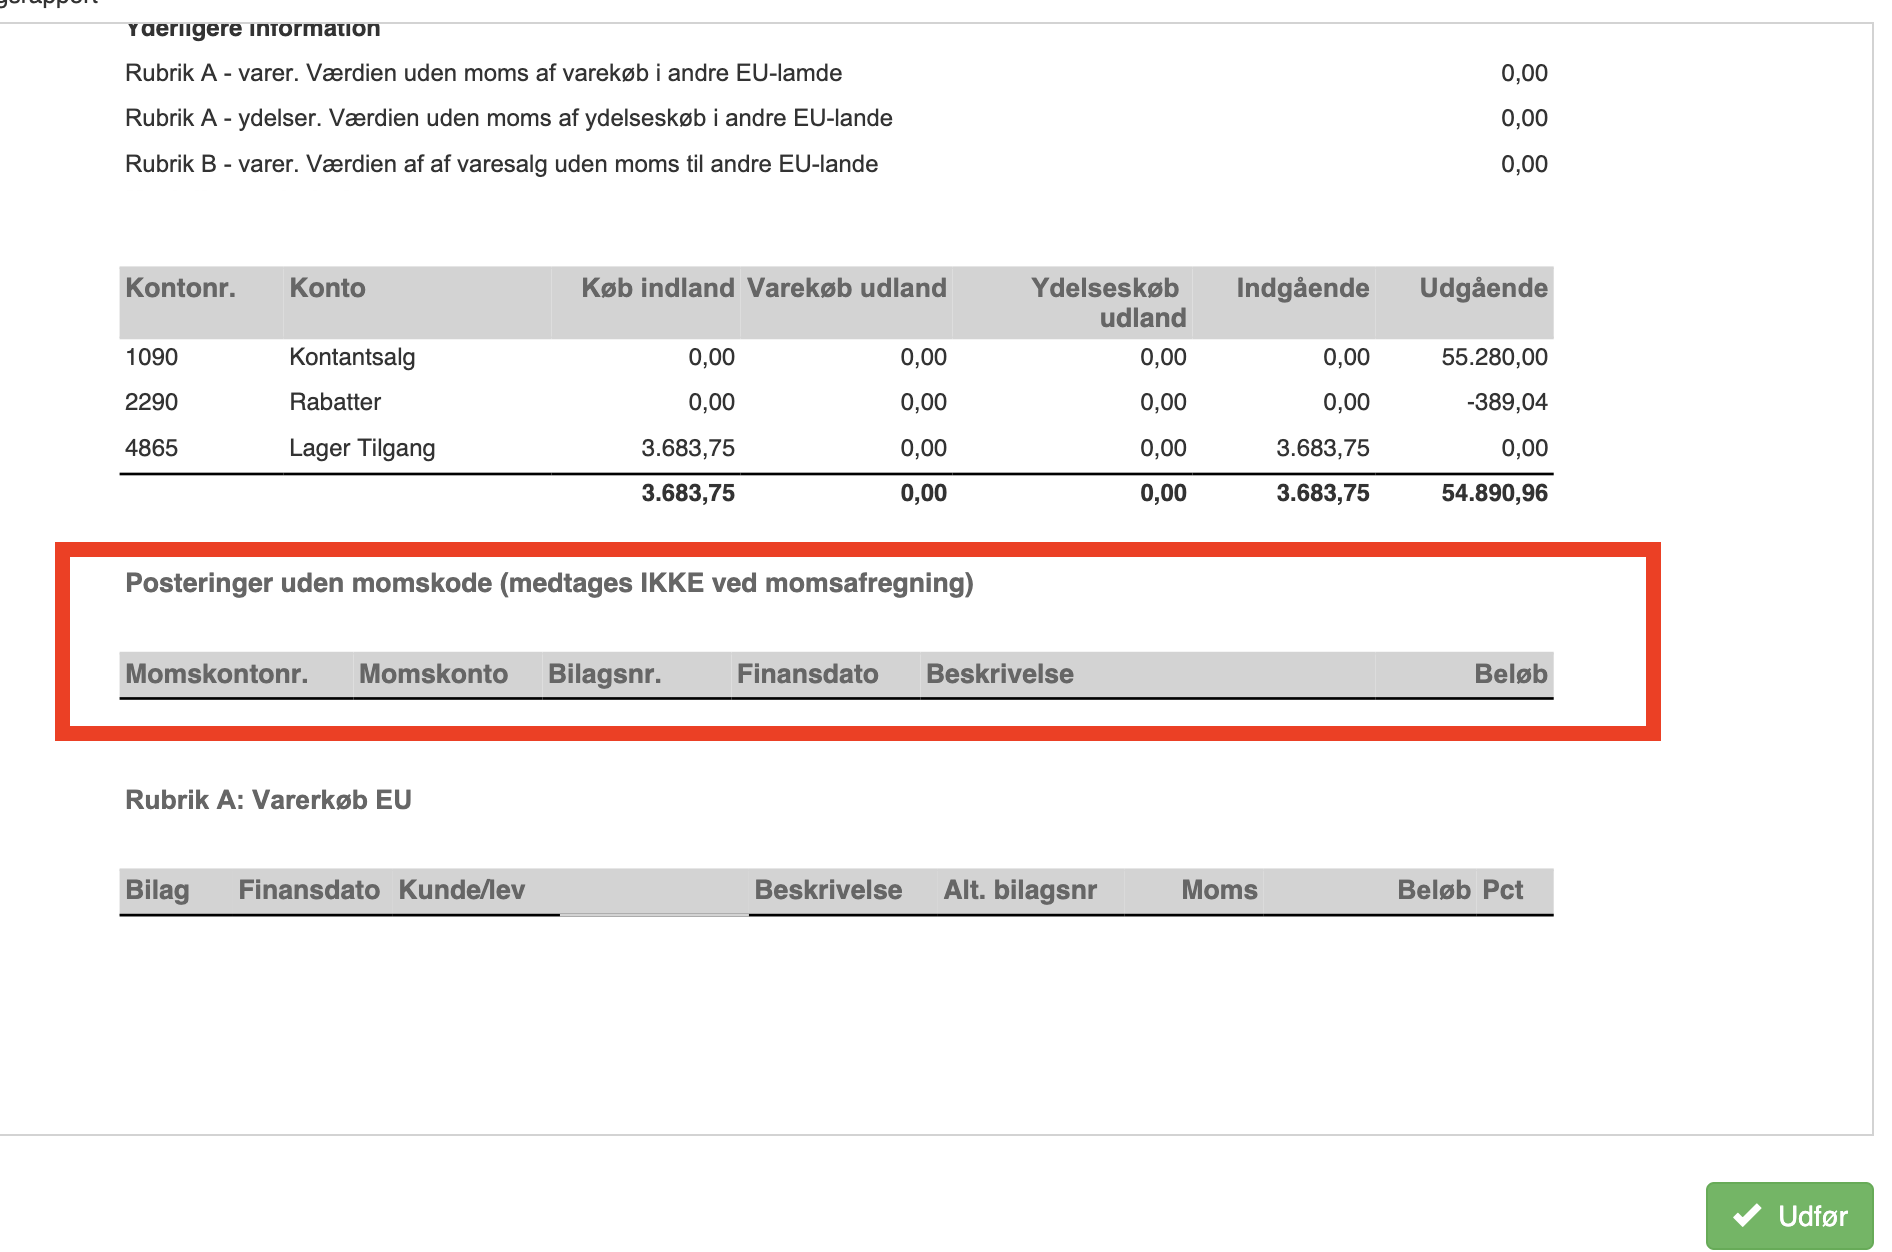Screen dimensions: 1892x1252
Task: Select account number 4865
Action: tap(151, 448)
